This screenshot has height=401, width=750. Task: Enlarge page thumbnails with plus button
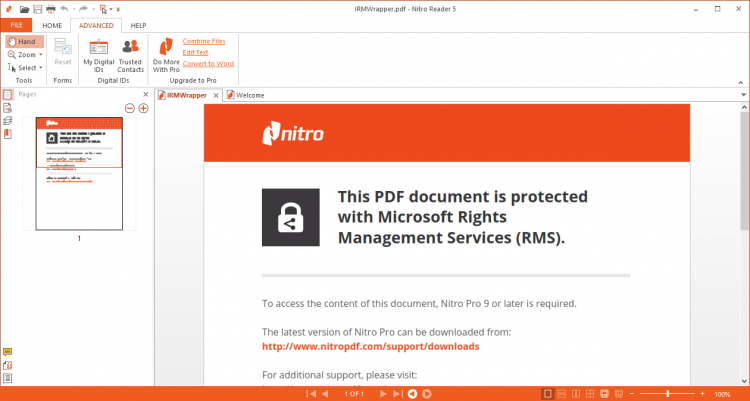143,109
